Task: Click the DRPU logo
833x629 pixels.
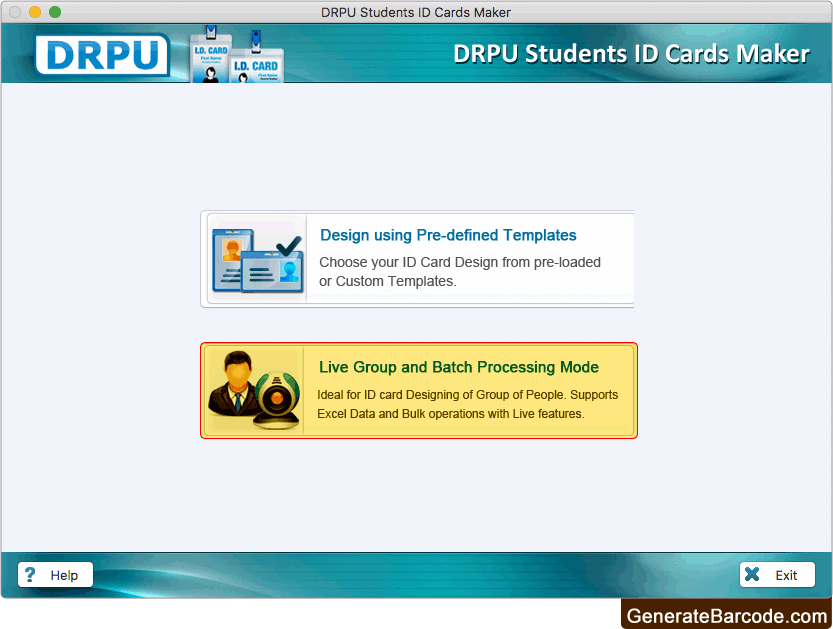Action: tap(103, 55)
